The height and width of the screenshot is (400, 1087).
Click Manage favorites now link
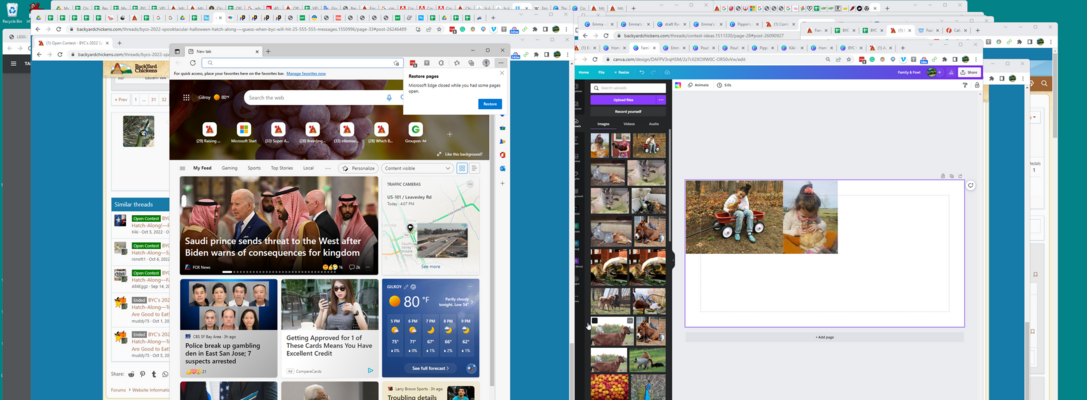click(306, 73)
